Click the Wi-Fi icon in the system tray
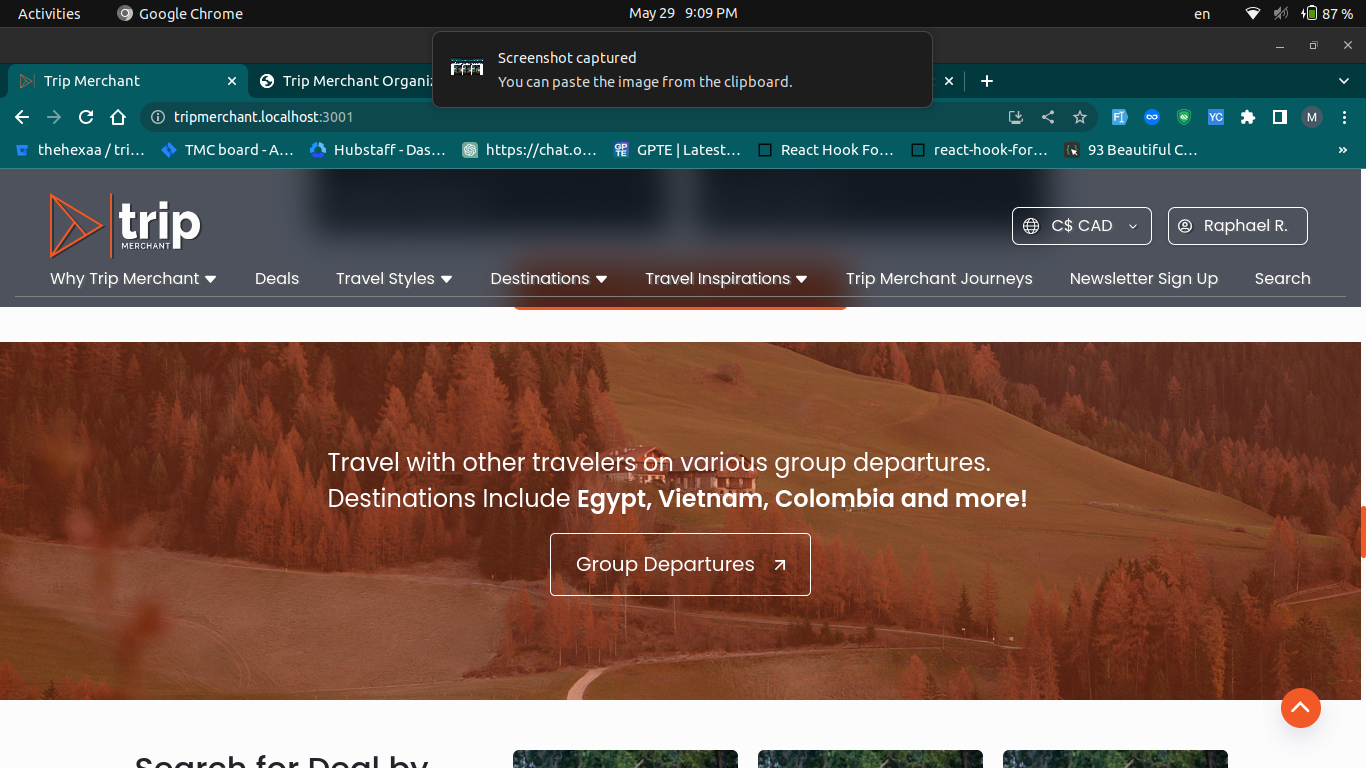This screenshot has height=768, width=1366. point(1253,13)
